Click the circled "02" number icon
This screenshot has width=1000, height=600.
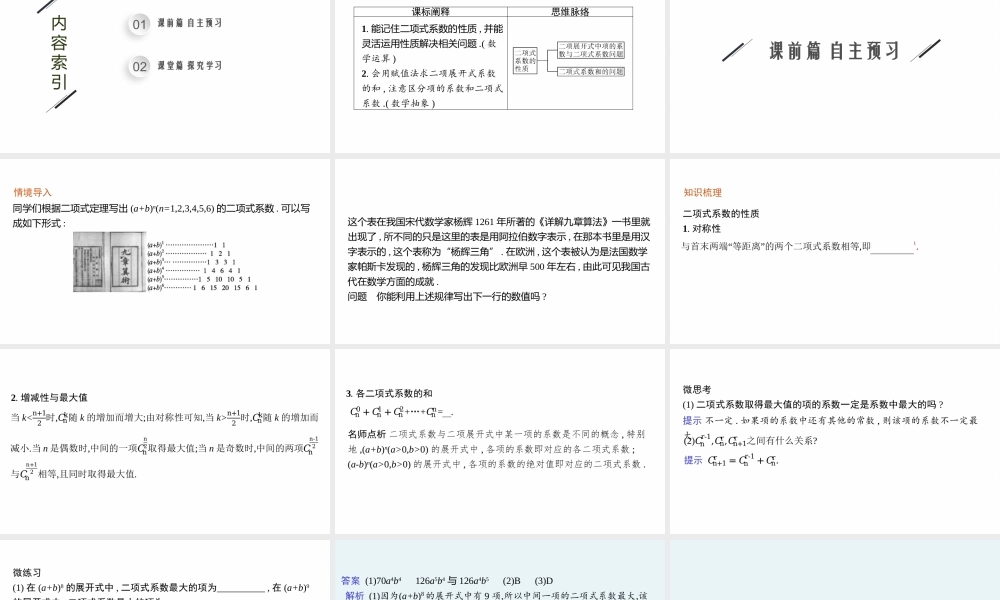tap(138, 64)
